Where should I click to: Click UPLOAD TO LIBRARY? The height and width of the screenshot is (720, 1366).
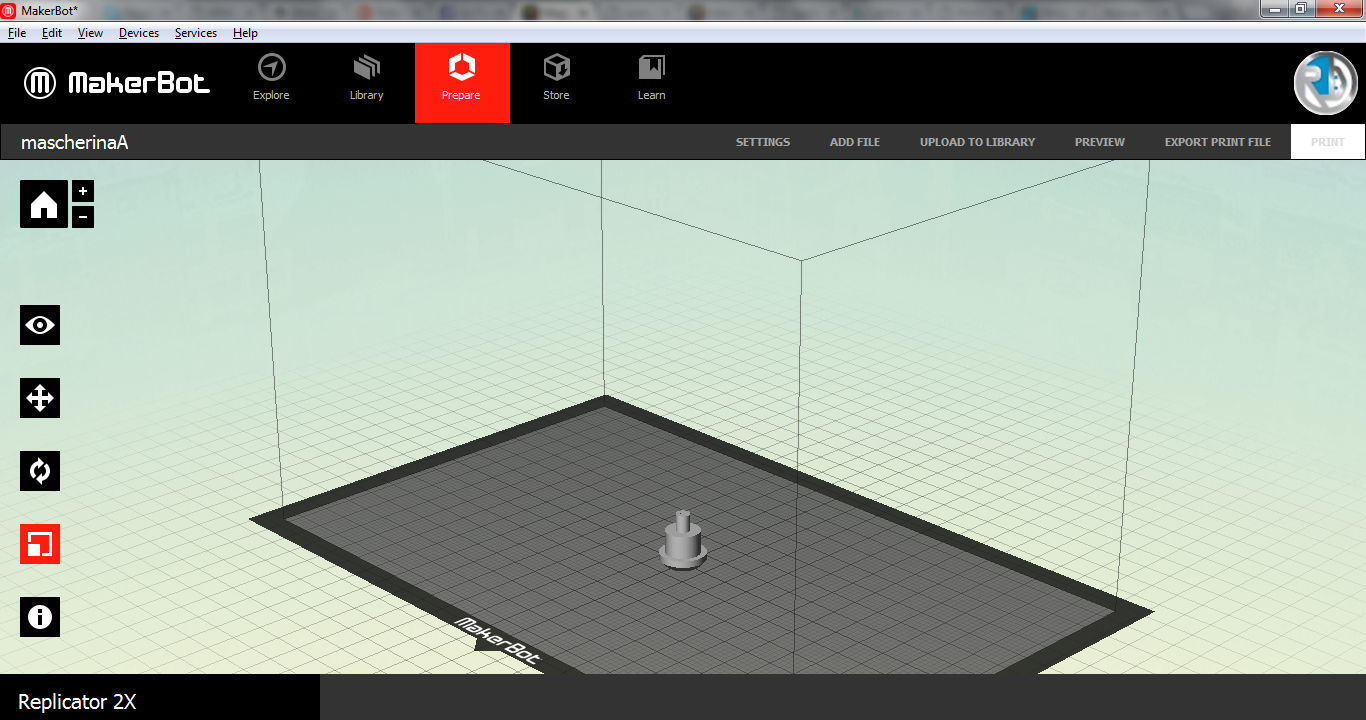tap(977, 142)
